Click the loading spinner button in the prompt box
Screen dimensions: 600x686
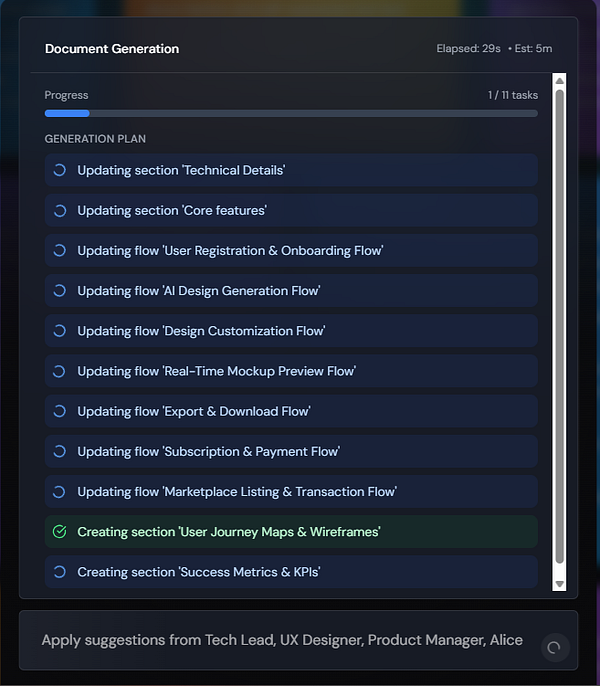(555, 647)
